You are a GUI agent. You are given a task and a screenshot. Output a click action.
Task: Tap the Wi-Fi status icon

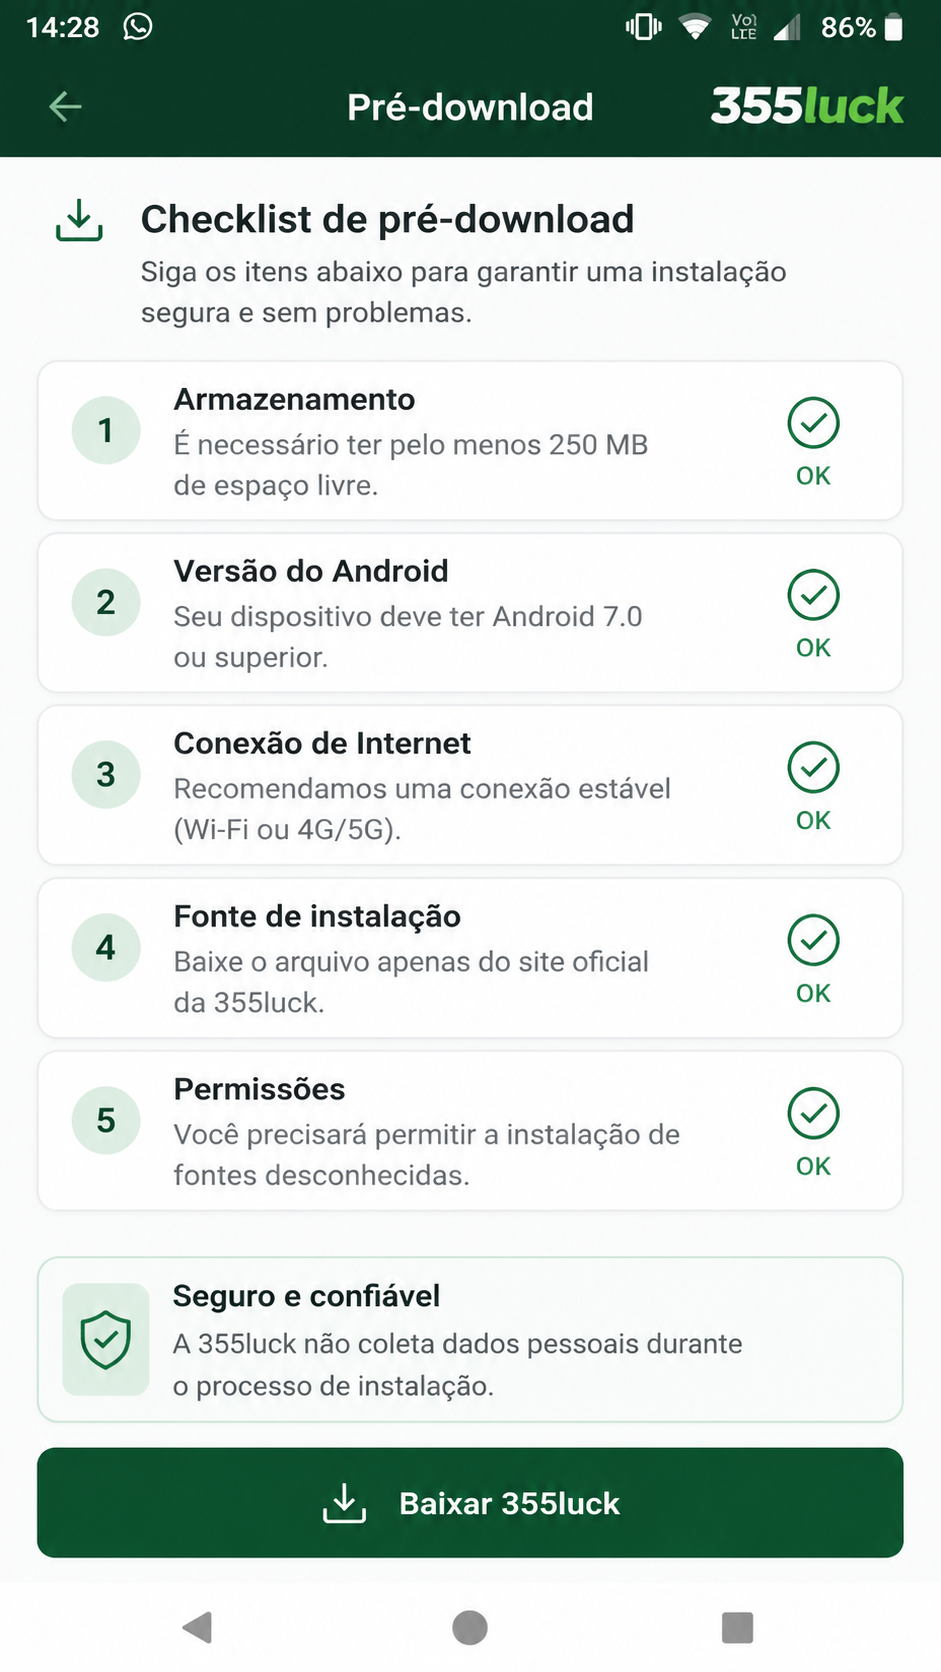pyautogui.click(x=694, y=27)
